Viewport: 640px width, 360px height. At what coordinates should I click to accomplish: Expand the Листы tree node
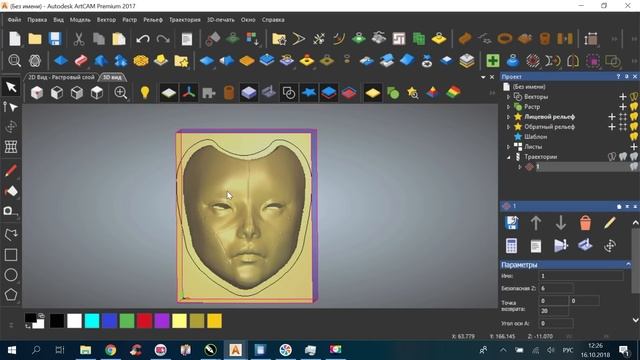tap(509, 147)
